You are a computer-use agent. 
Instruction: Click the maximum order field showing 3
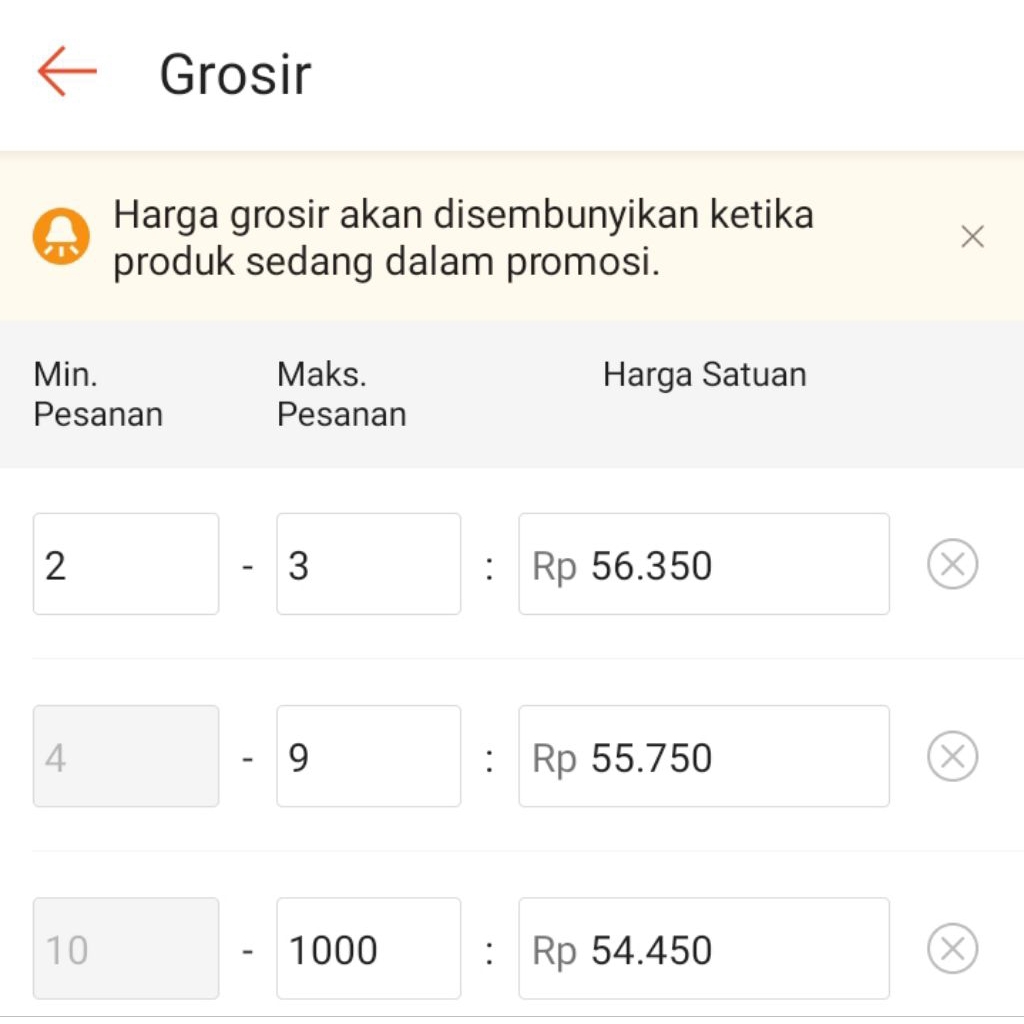(x=367, y=563)
